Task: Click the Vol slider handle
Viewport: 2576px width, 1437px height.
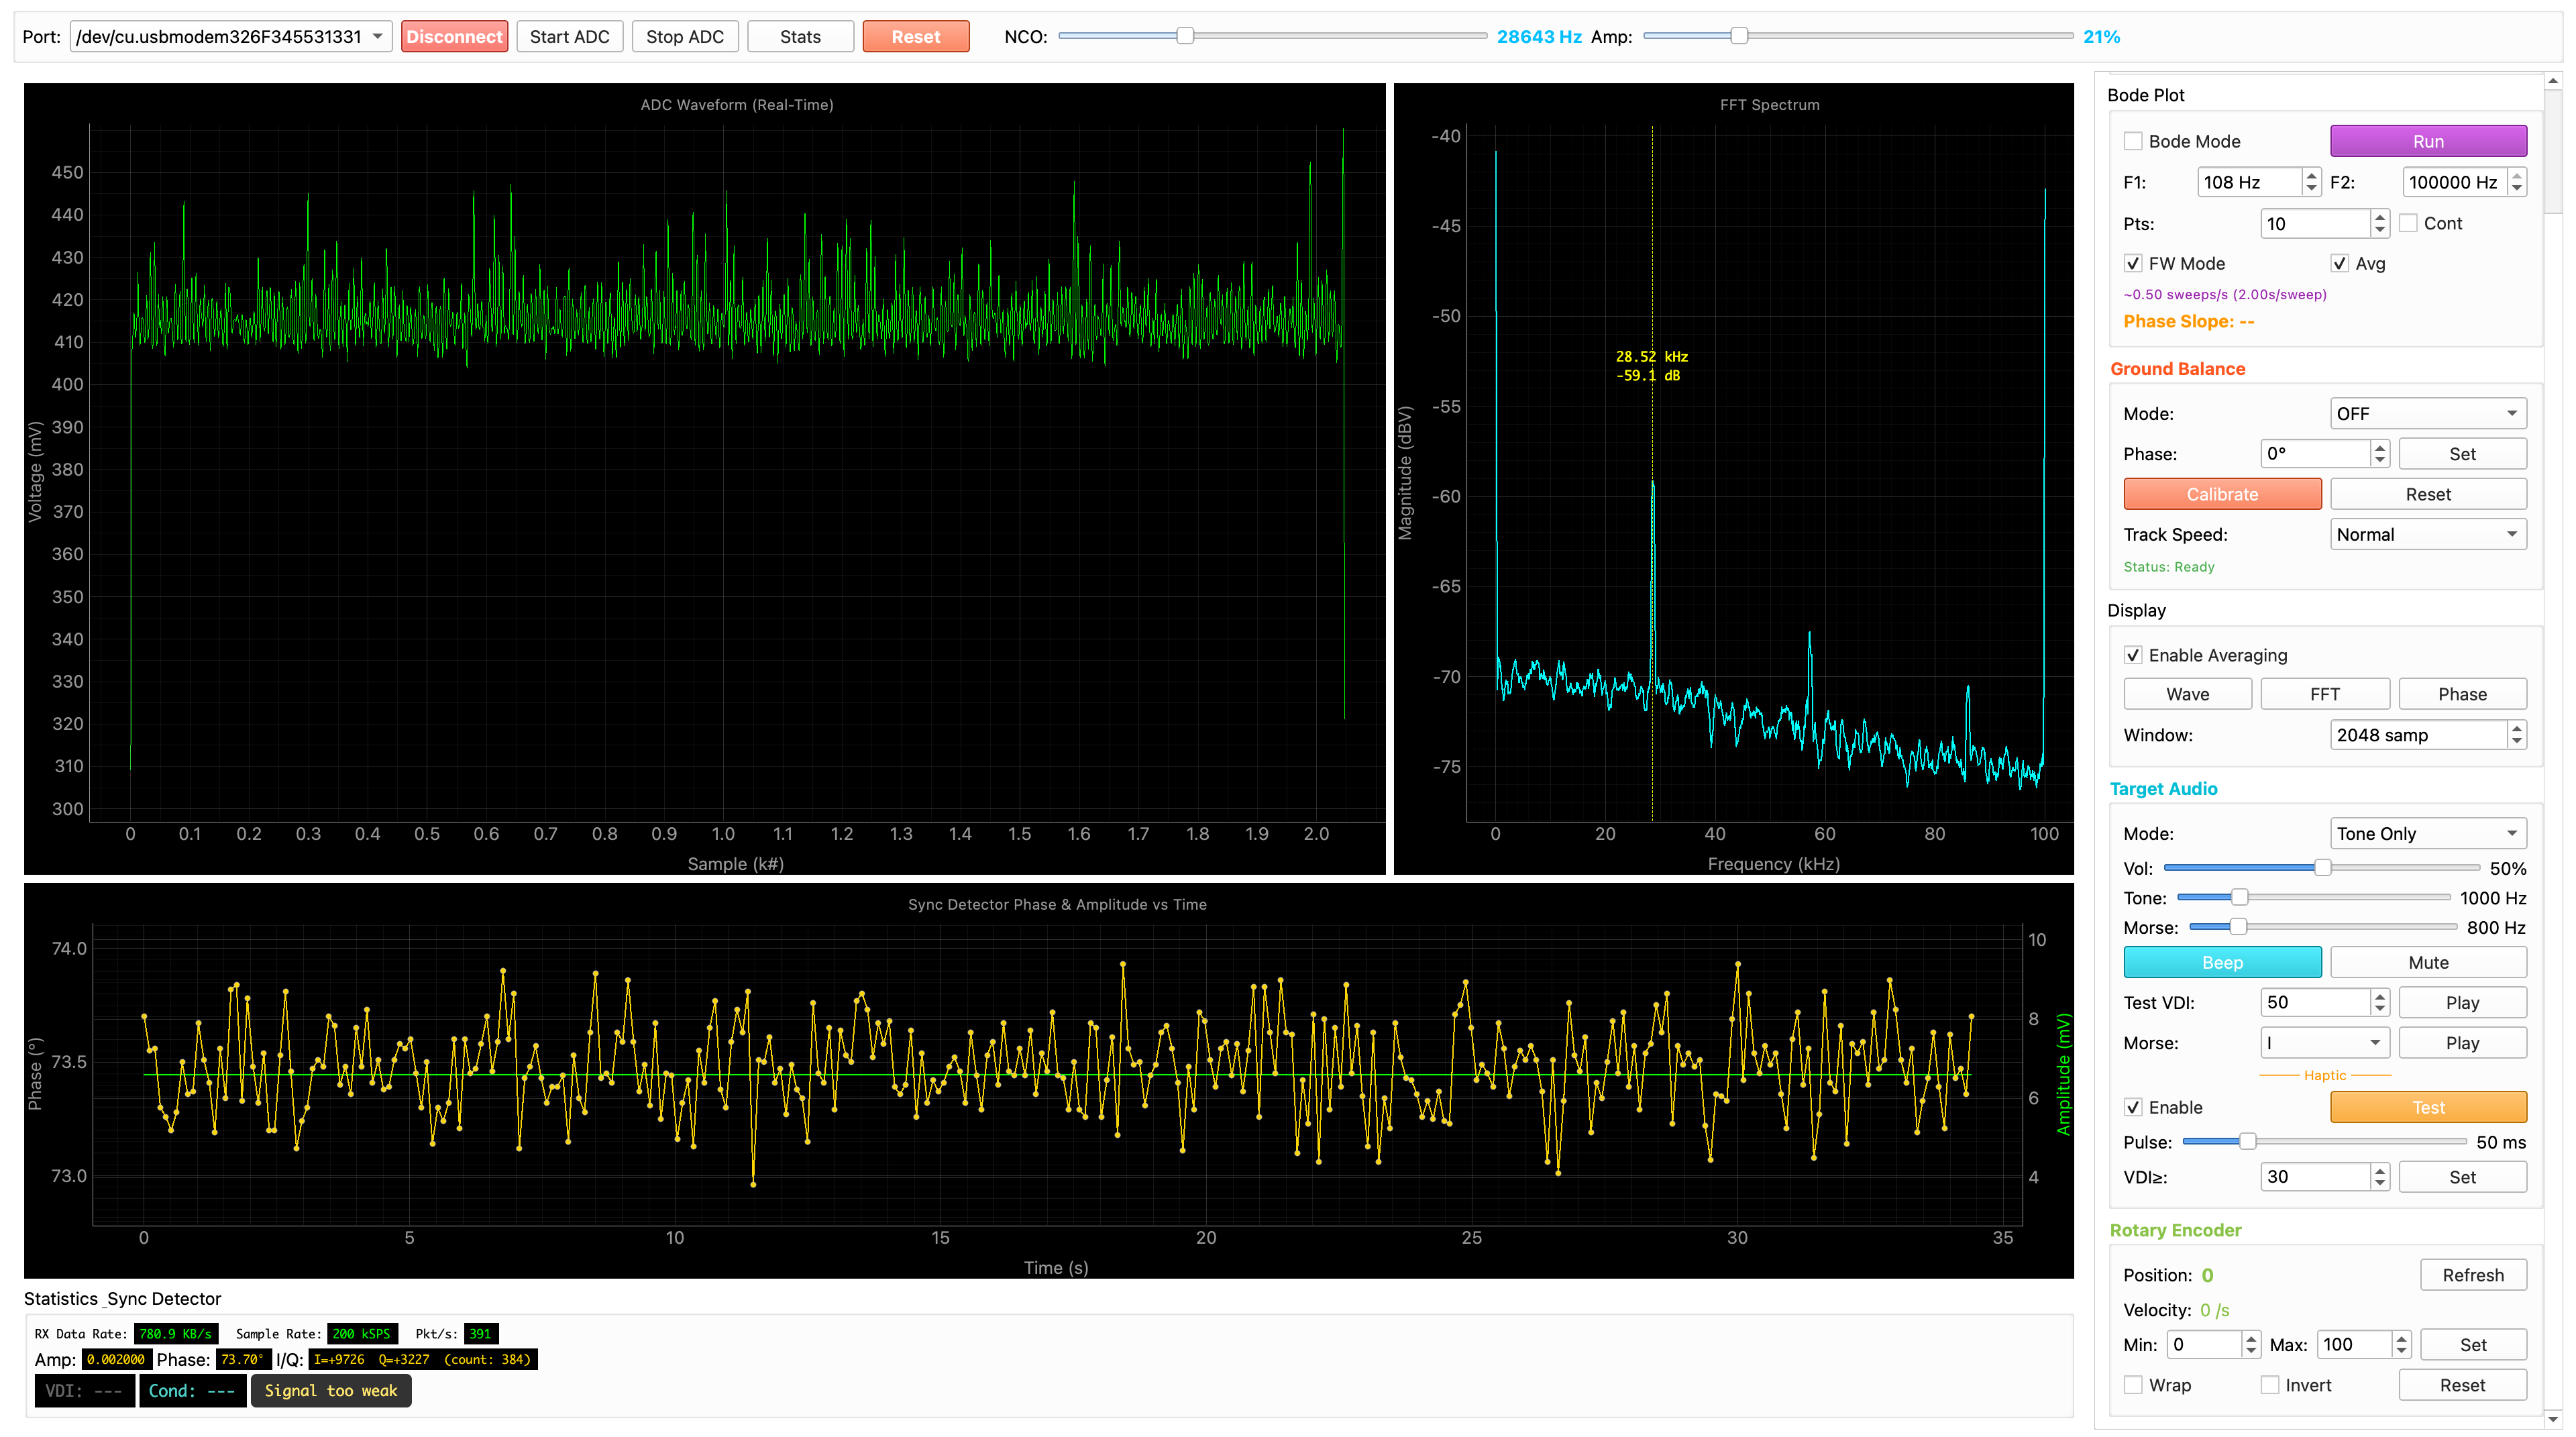Action: [2323, 868]
